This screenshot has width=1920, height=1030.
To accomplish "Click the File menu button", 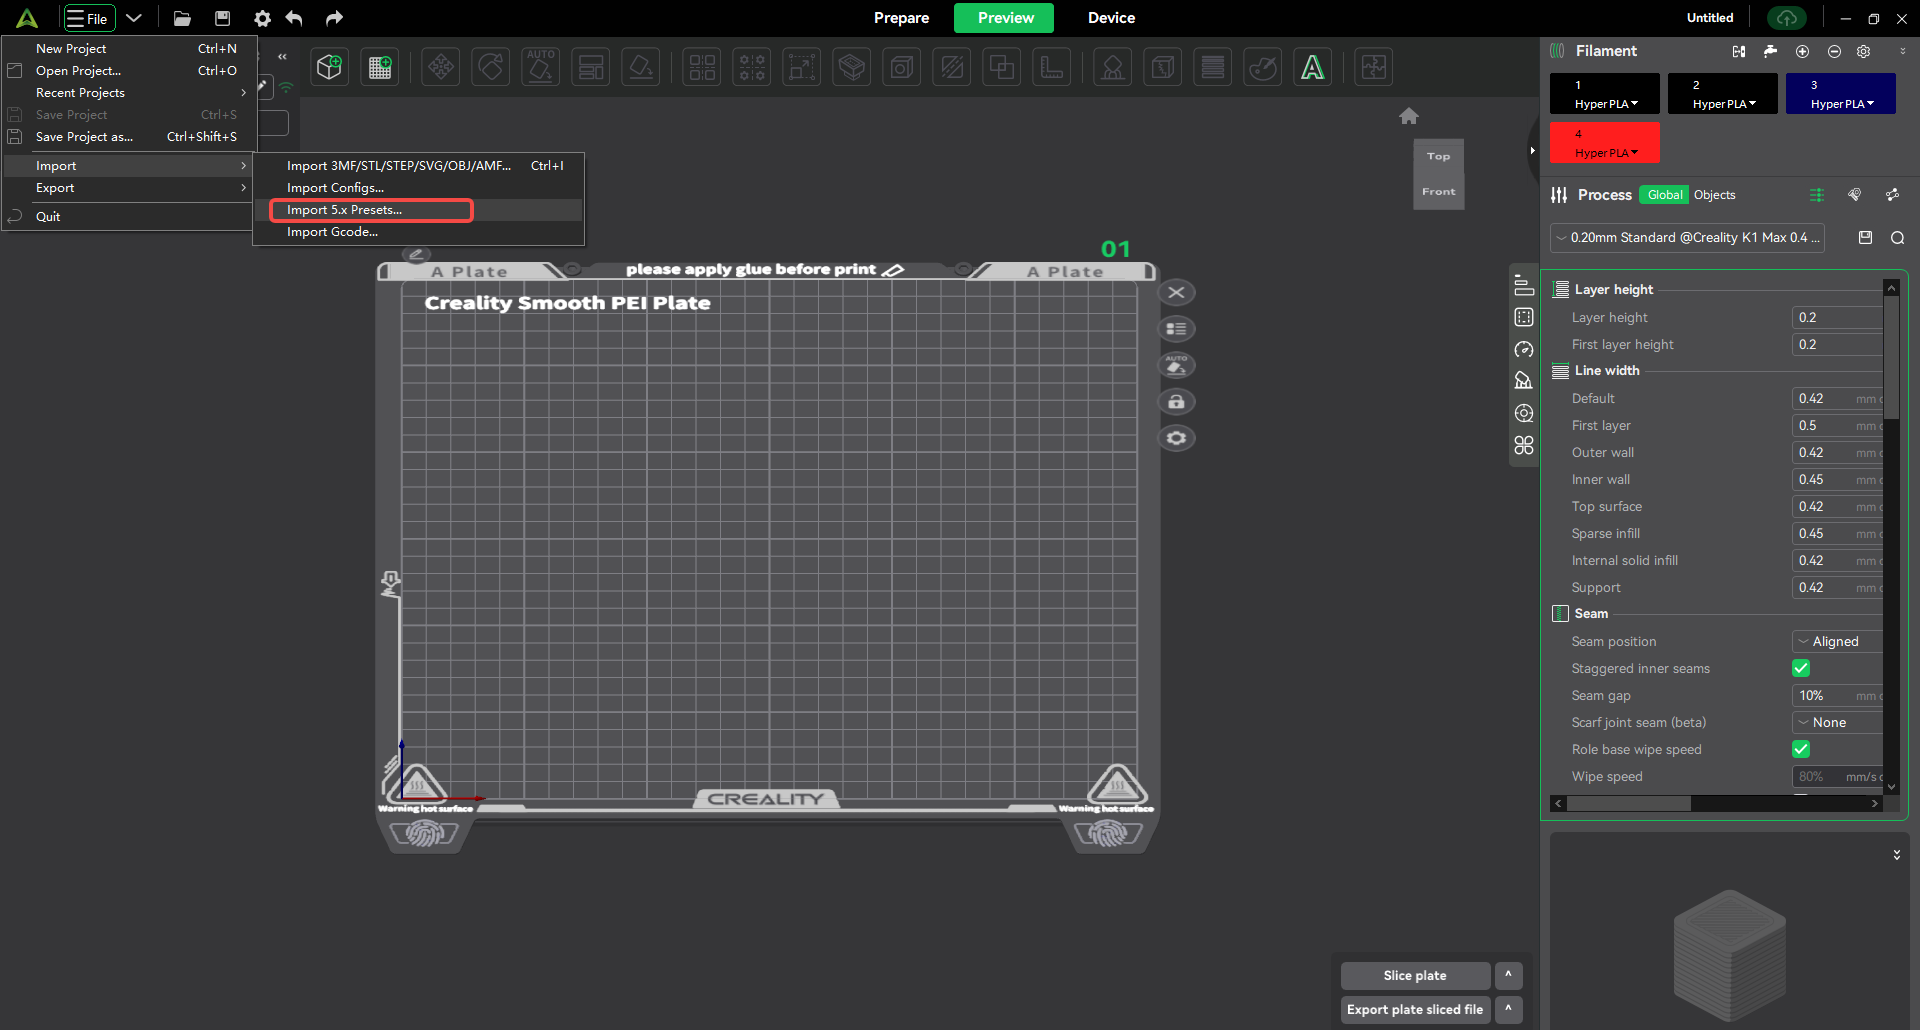I will (x=88, y=18).
